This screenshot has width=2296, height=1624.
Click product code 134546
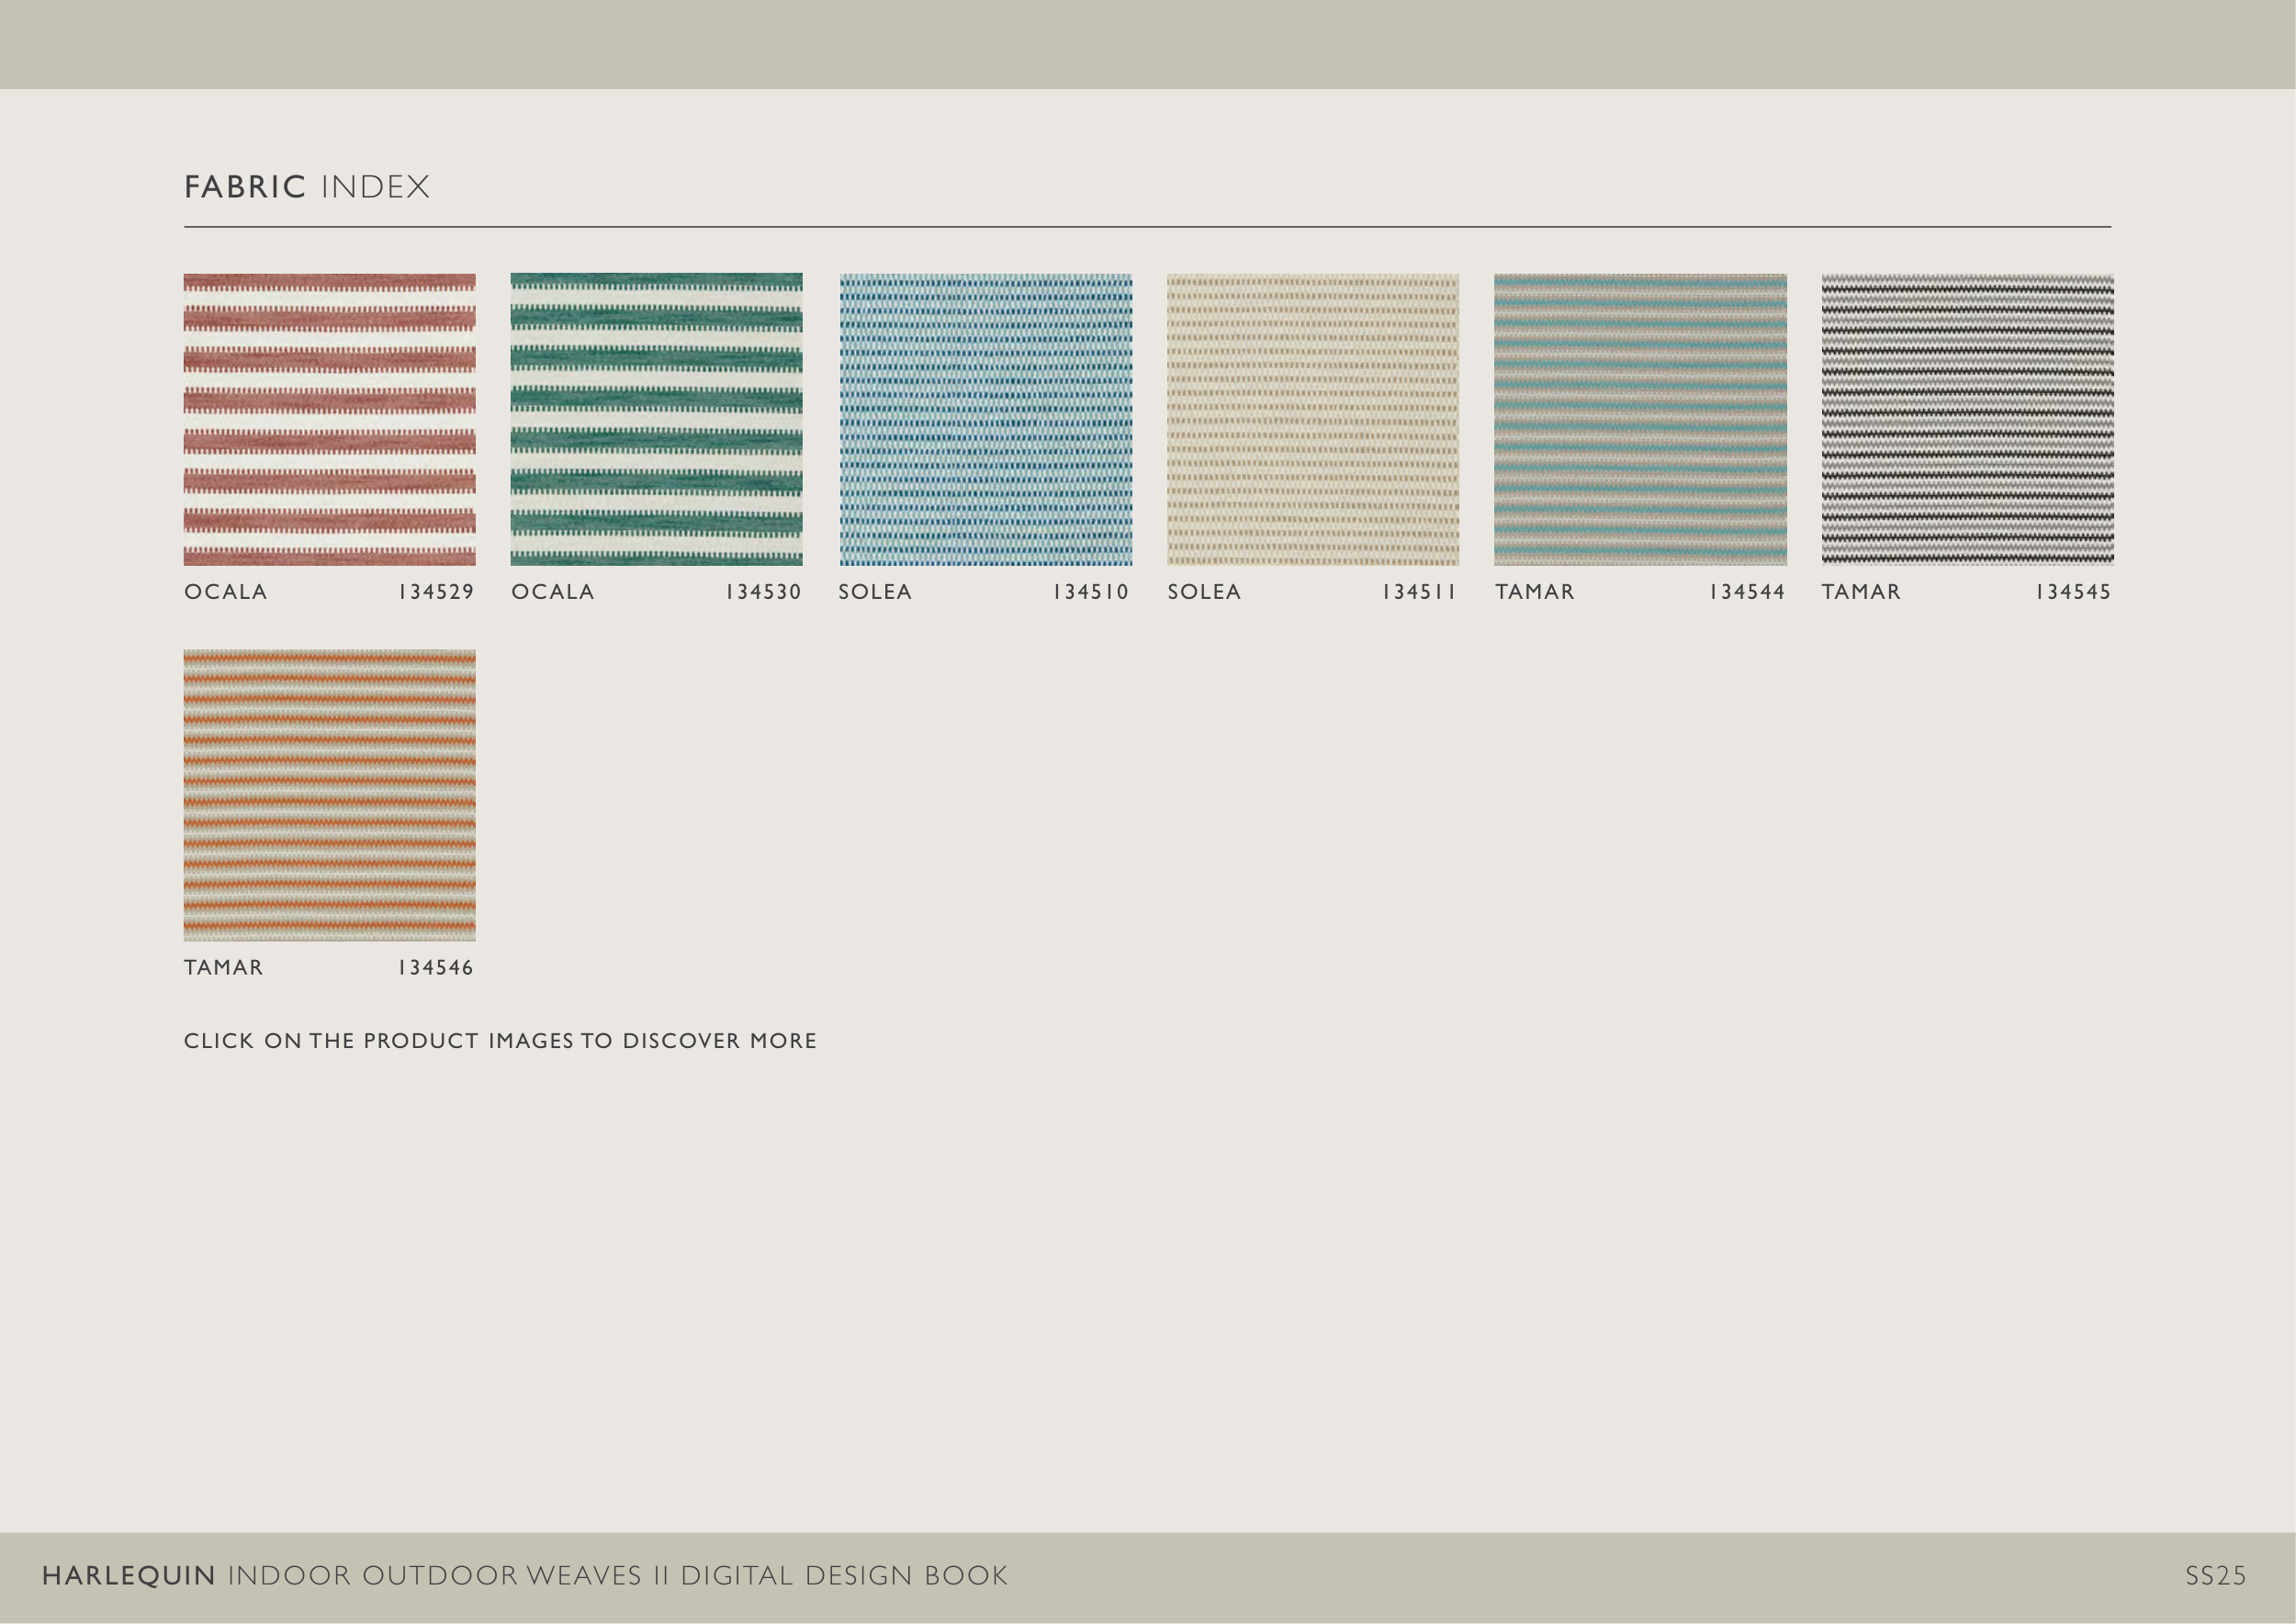pos(436,968)
